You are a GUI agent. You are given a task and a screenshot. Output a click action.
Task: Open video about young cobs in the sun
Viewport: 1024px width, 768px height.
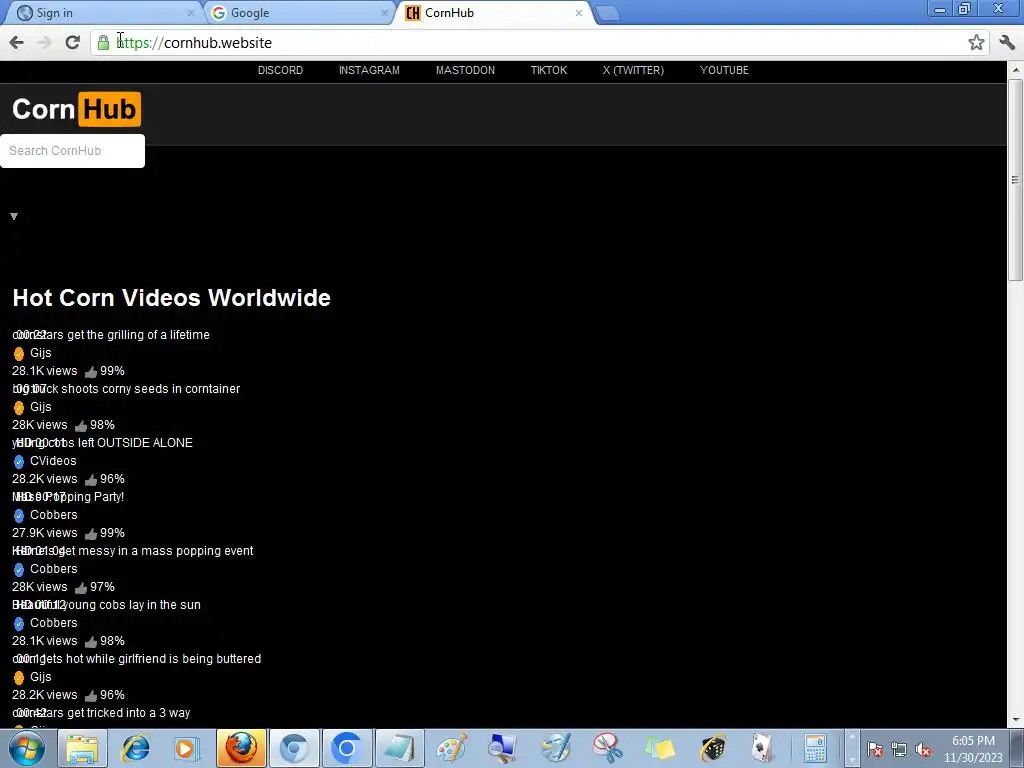[106, 605]
